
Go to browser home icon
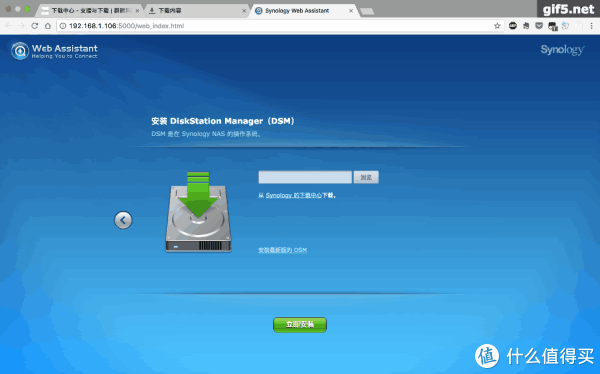[47, 26]
